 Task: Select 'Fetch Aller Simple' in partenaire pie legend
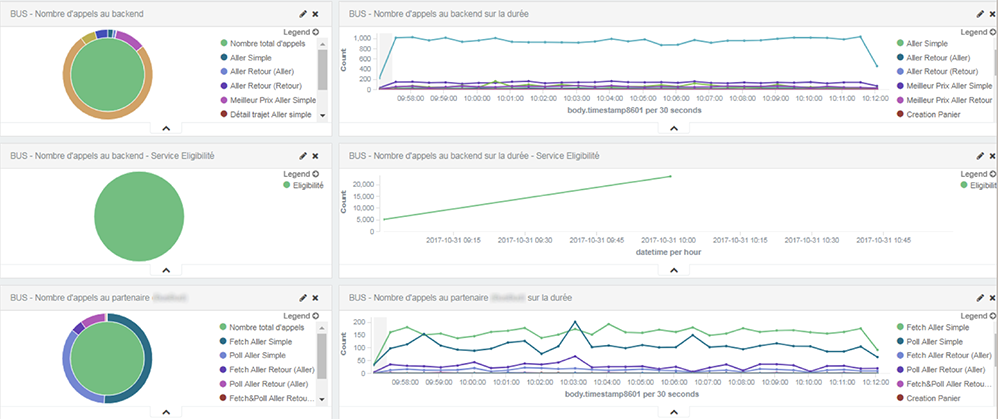tap(255, 341)
